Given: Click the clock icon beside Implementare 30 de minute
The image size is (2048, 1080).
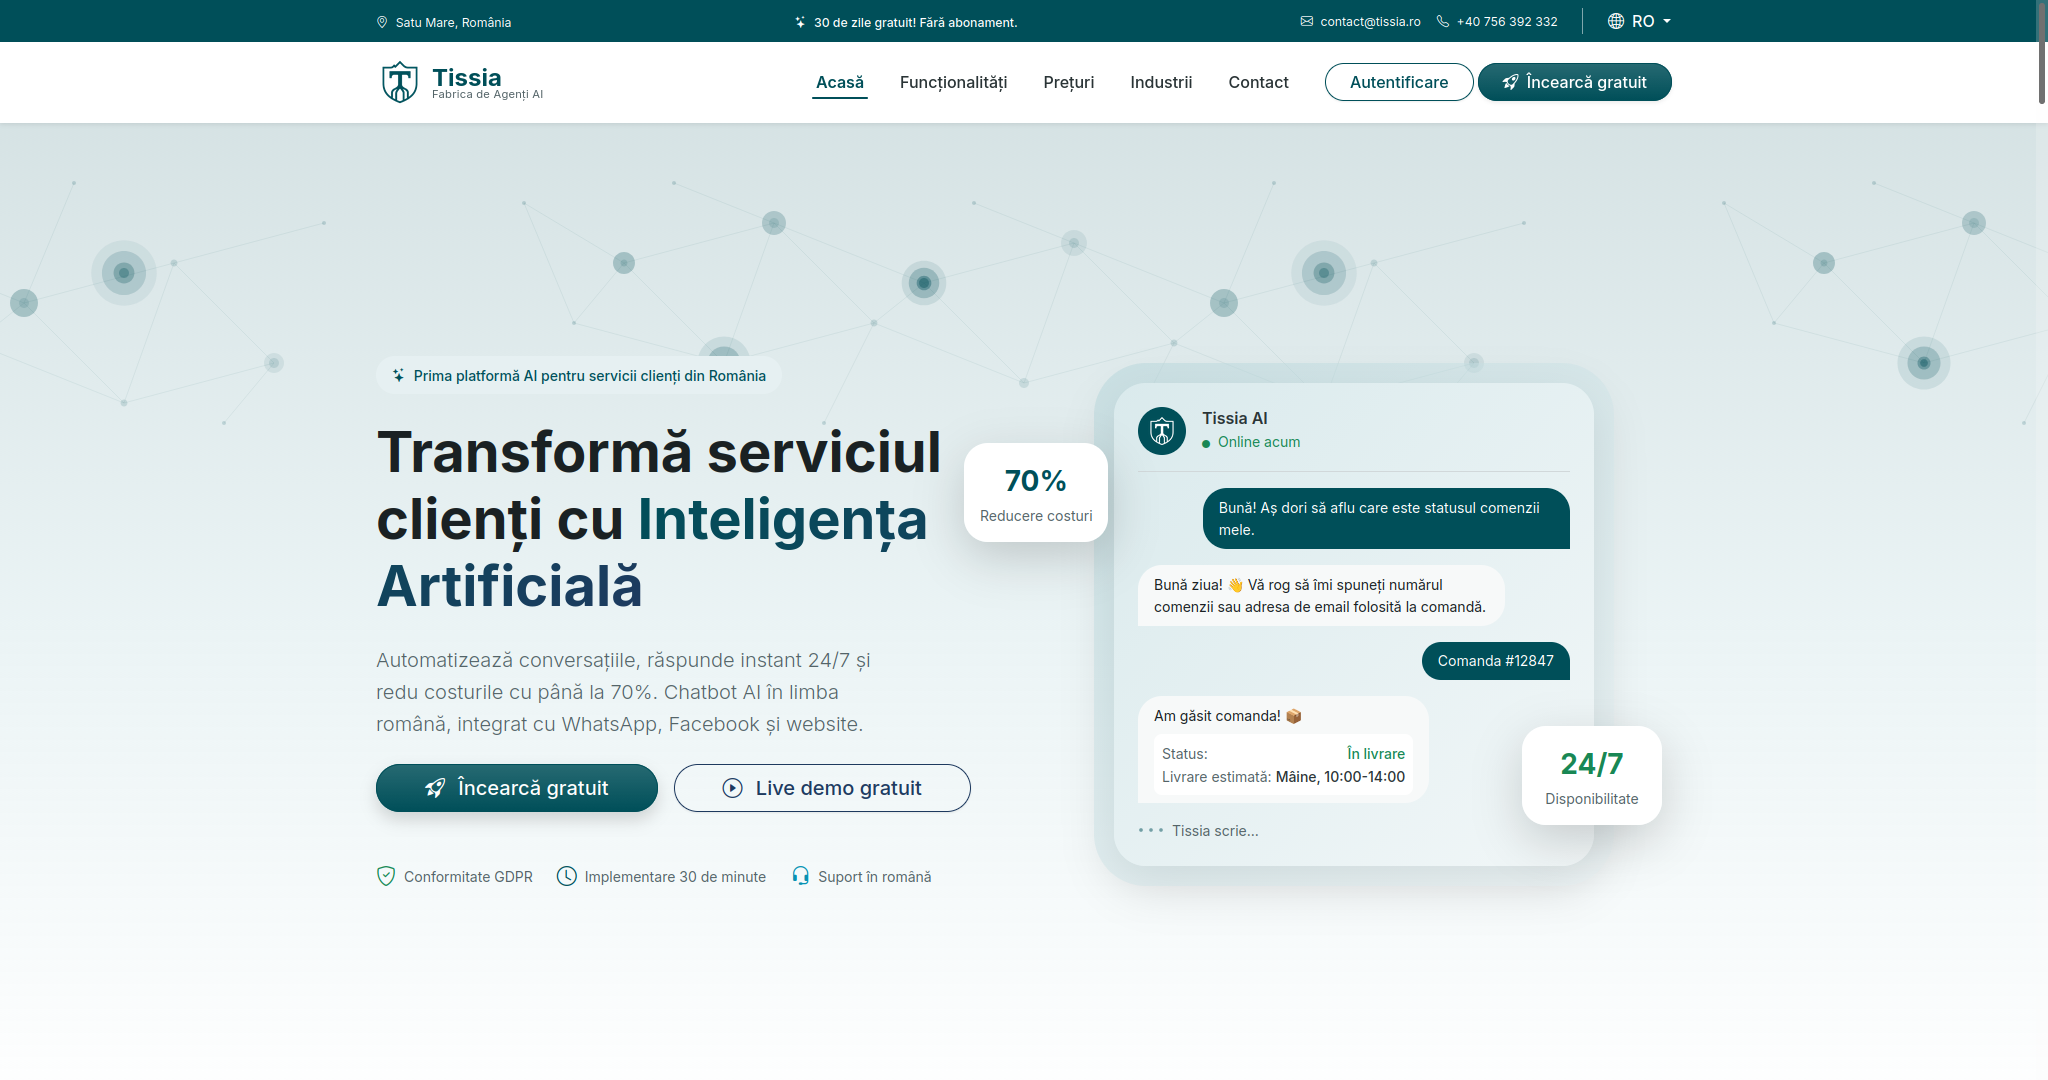Looking at the screenshot, I should [x=567, y=876].
